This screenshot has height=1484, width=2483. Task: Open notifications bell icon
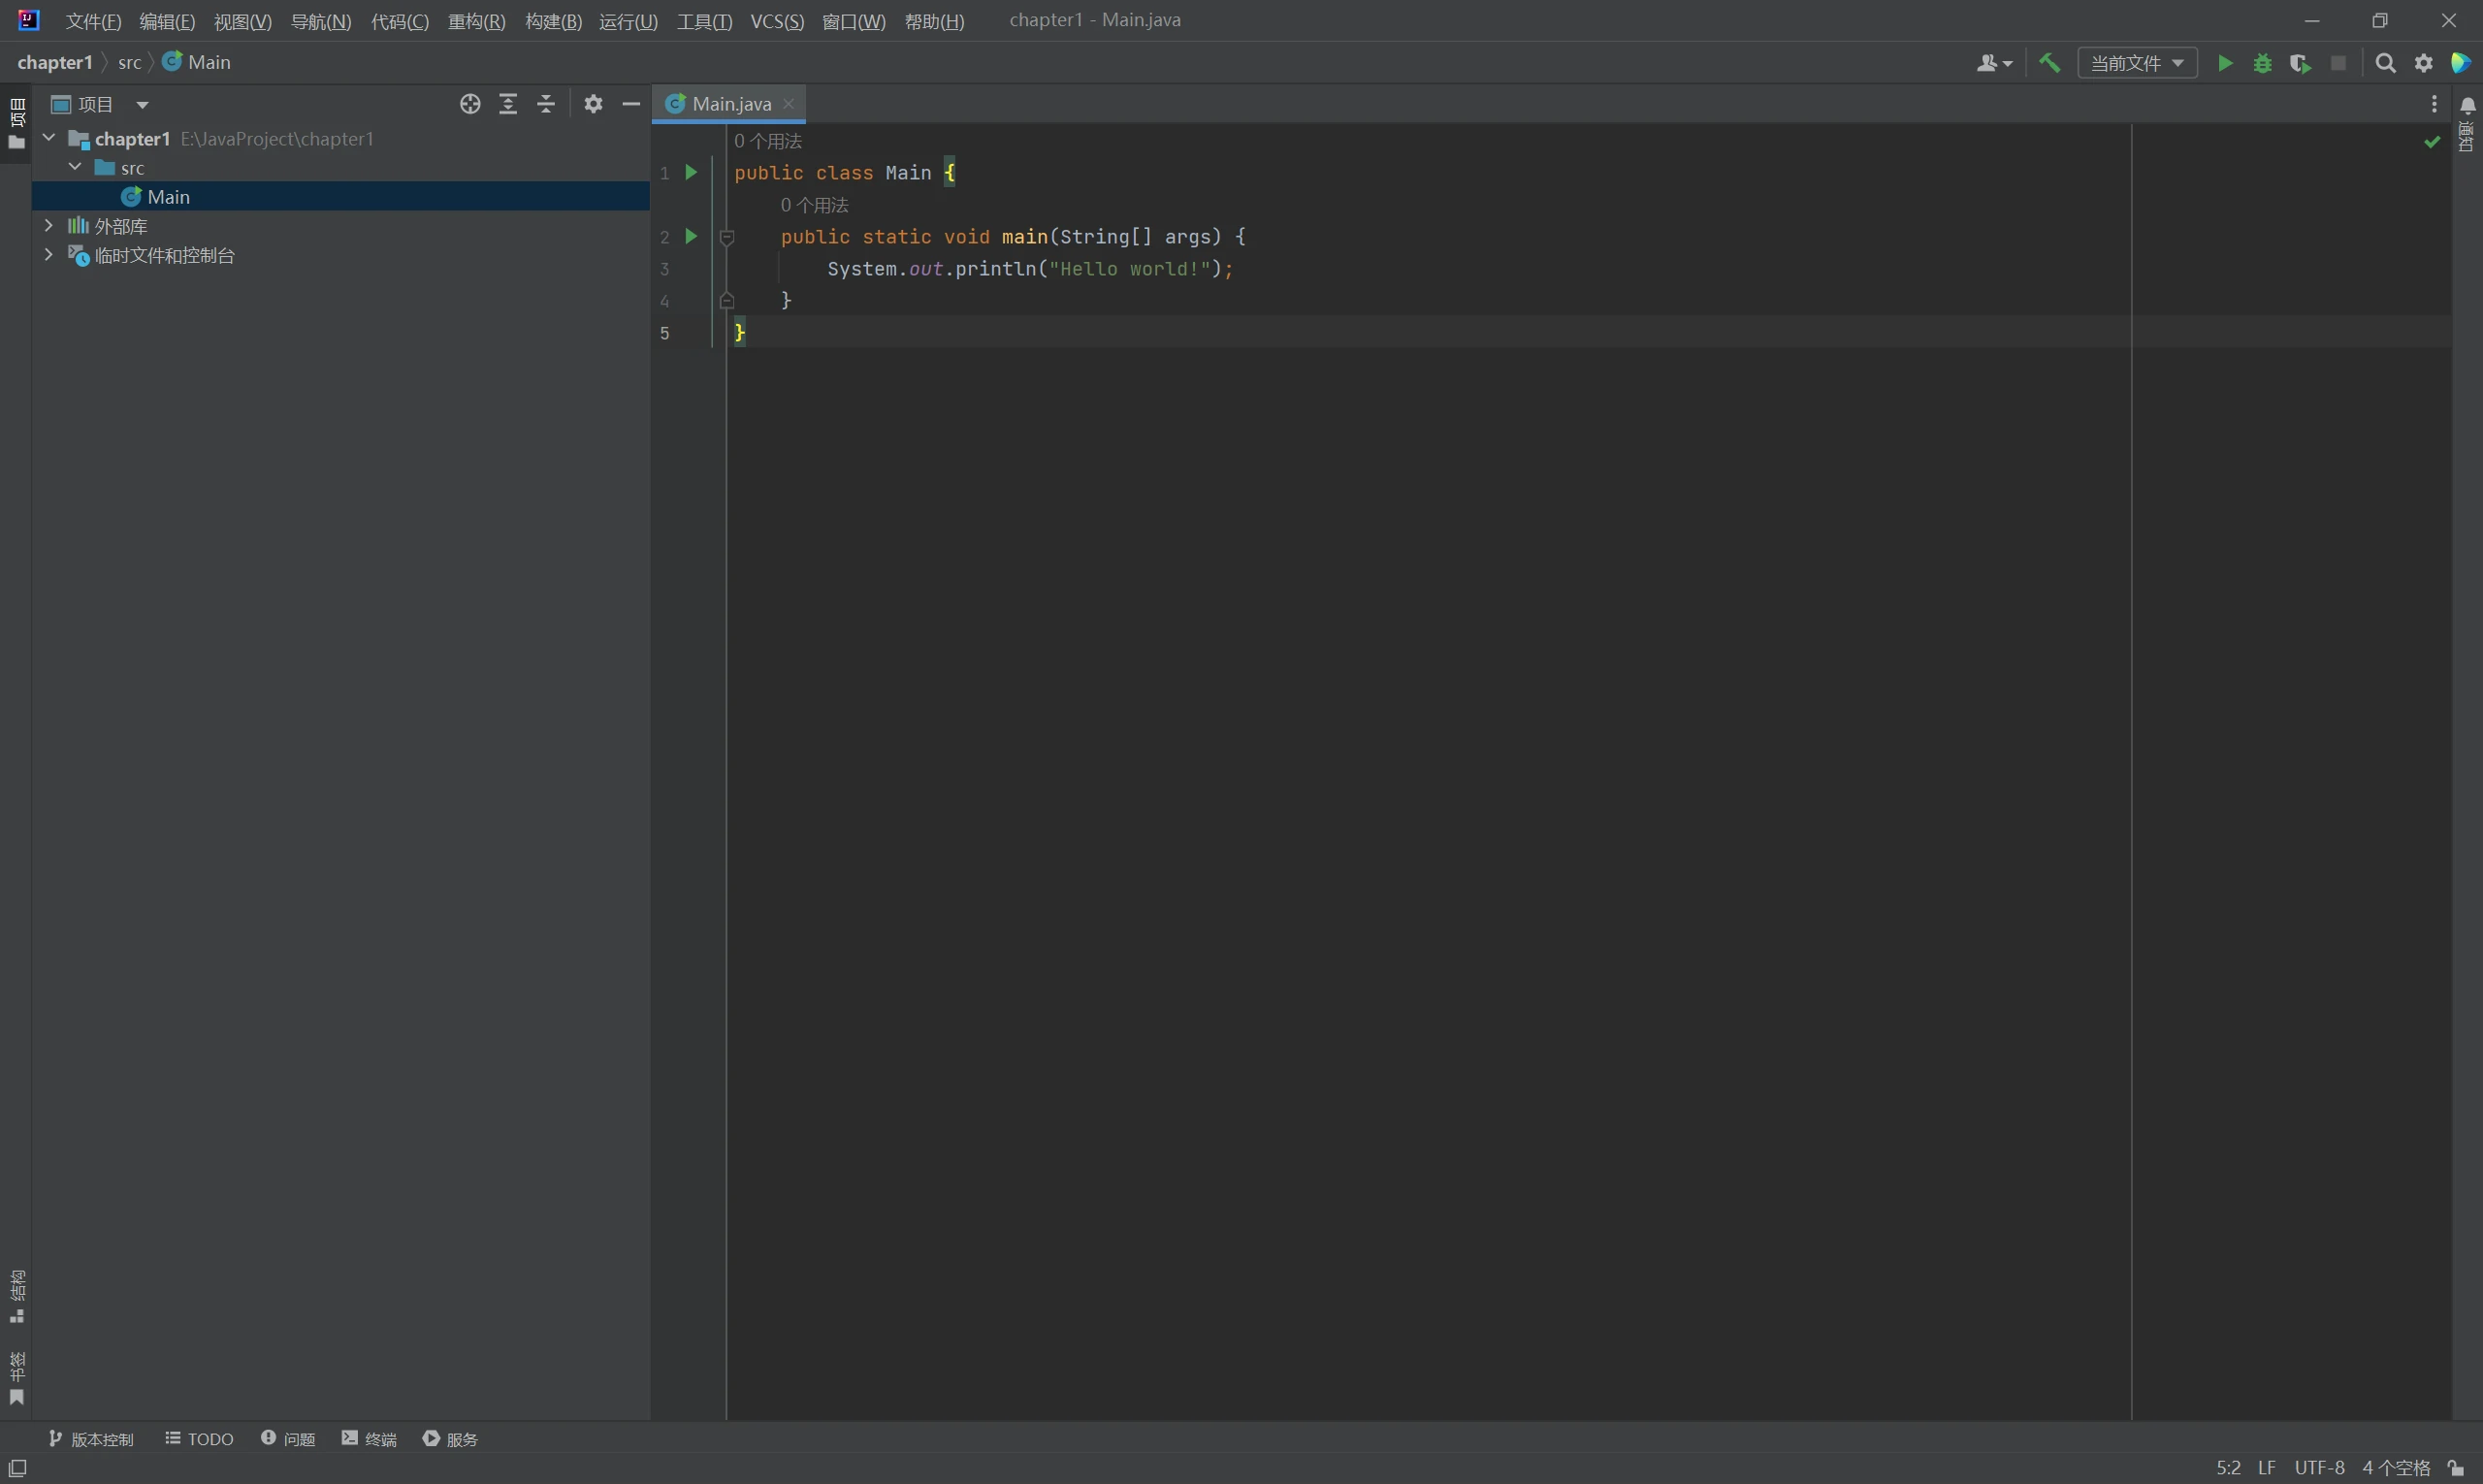coord(2467,105)
